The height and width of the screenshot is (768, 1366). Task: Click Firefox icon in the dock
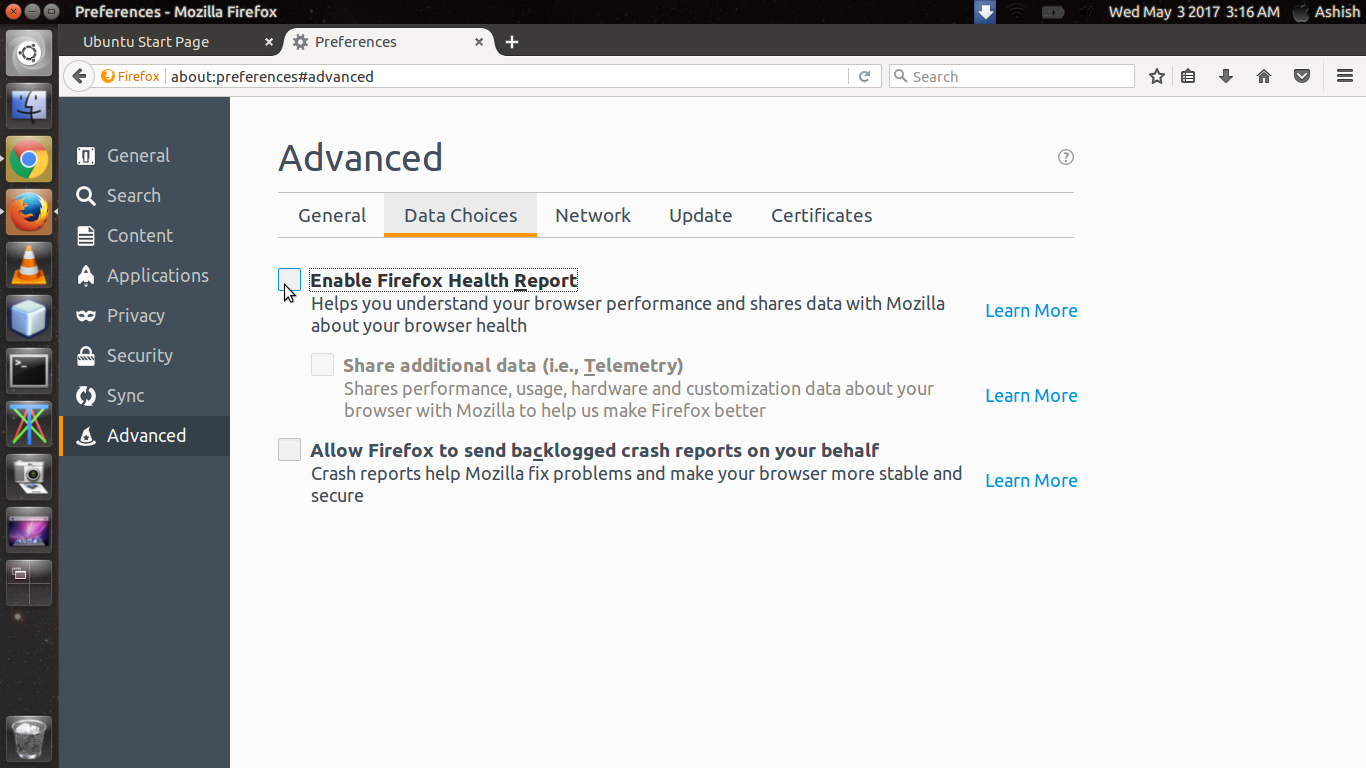point(29,212)
